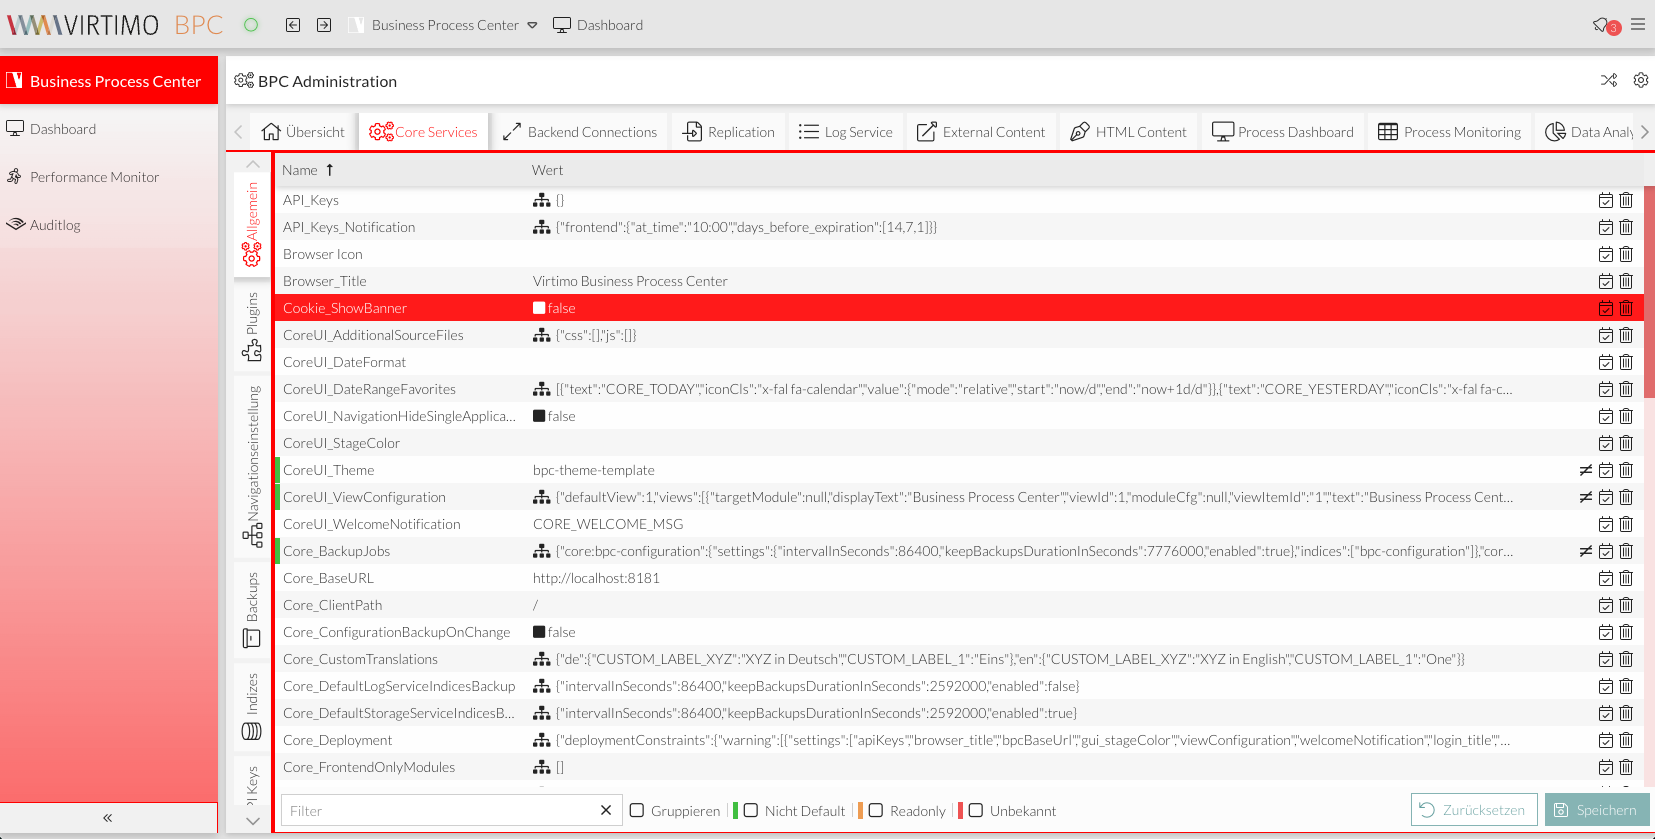Switch to the Backend Connections tab
1655x839 pixels.
(x=580, y=132)
